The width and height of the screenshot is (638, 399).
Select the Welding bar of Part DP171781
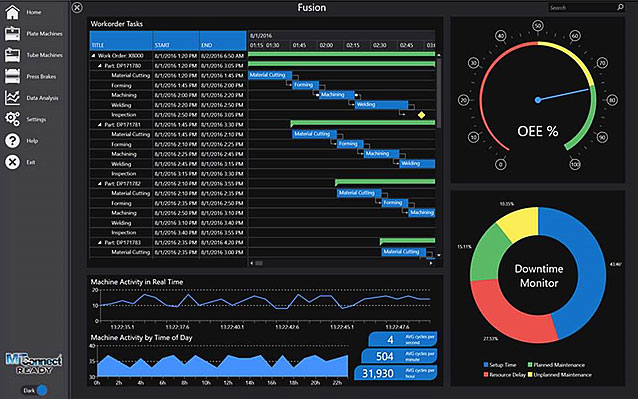pyautogui.click(x=417, y=164)
